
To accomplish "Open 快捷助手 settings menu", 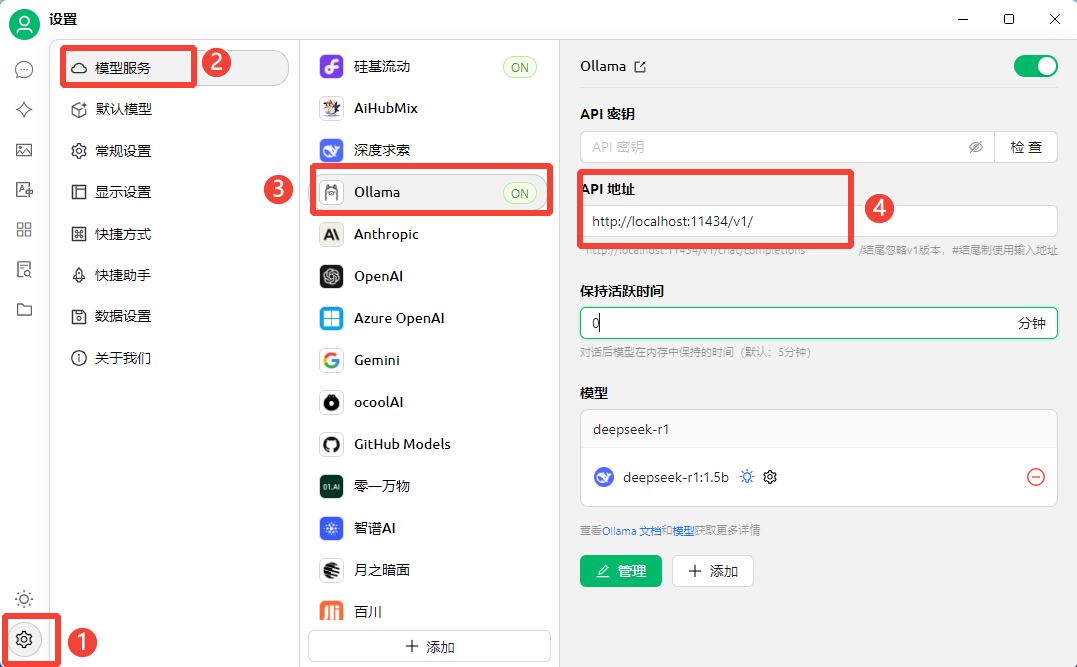I will [175, 275].
